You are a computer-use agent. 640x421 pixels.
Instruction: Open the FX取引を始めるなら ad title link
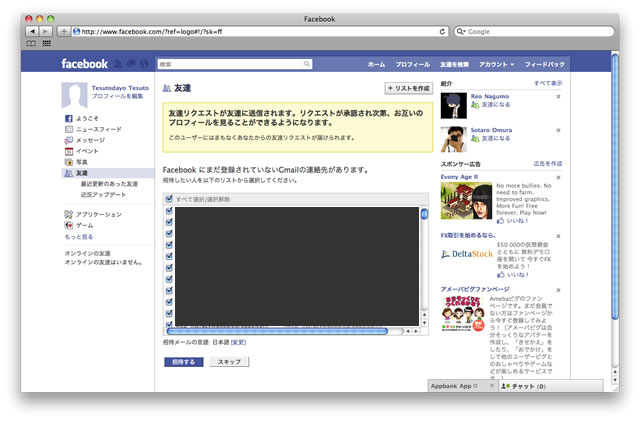click(x=468, y=236)
